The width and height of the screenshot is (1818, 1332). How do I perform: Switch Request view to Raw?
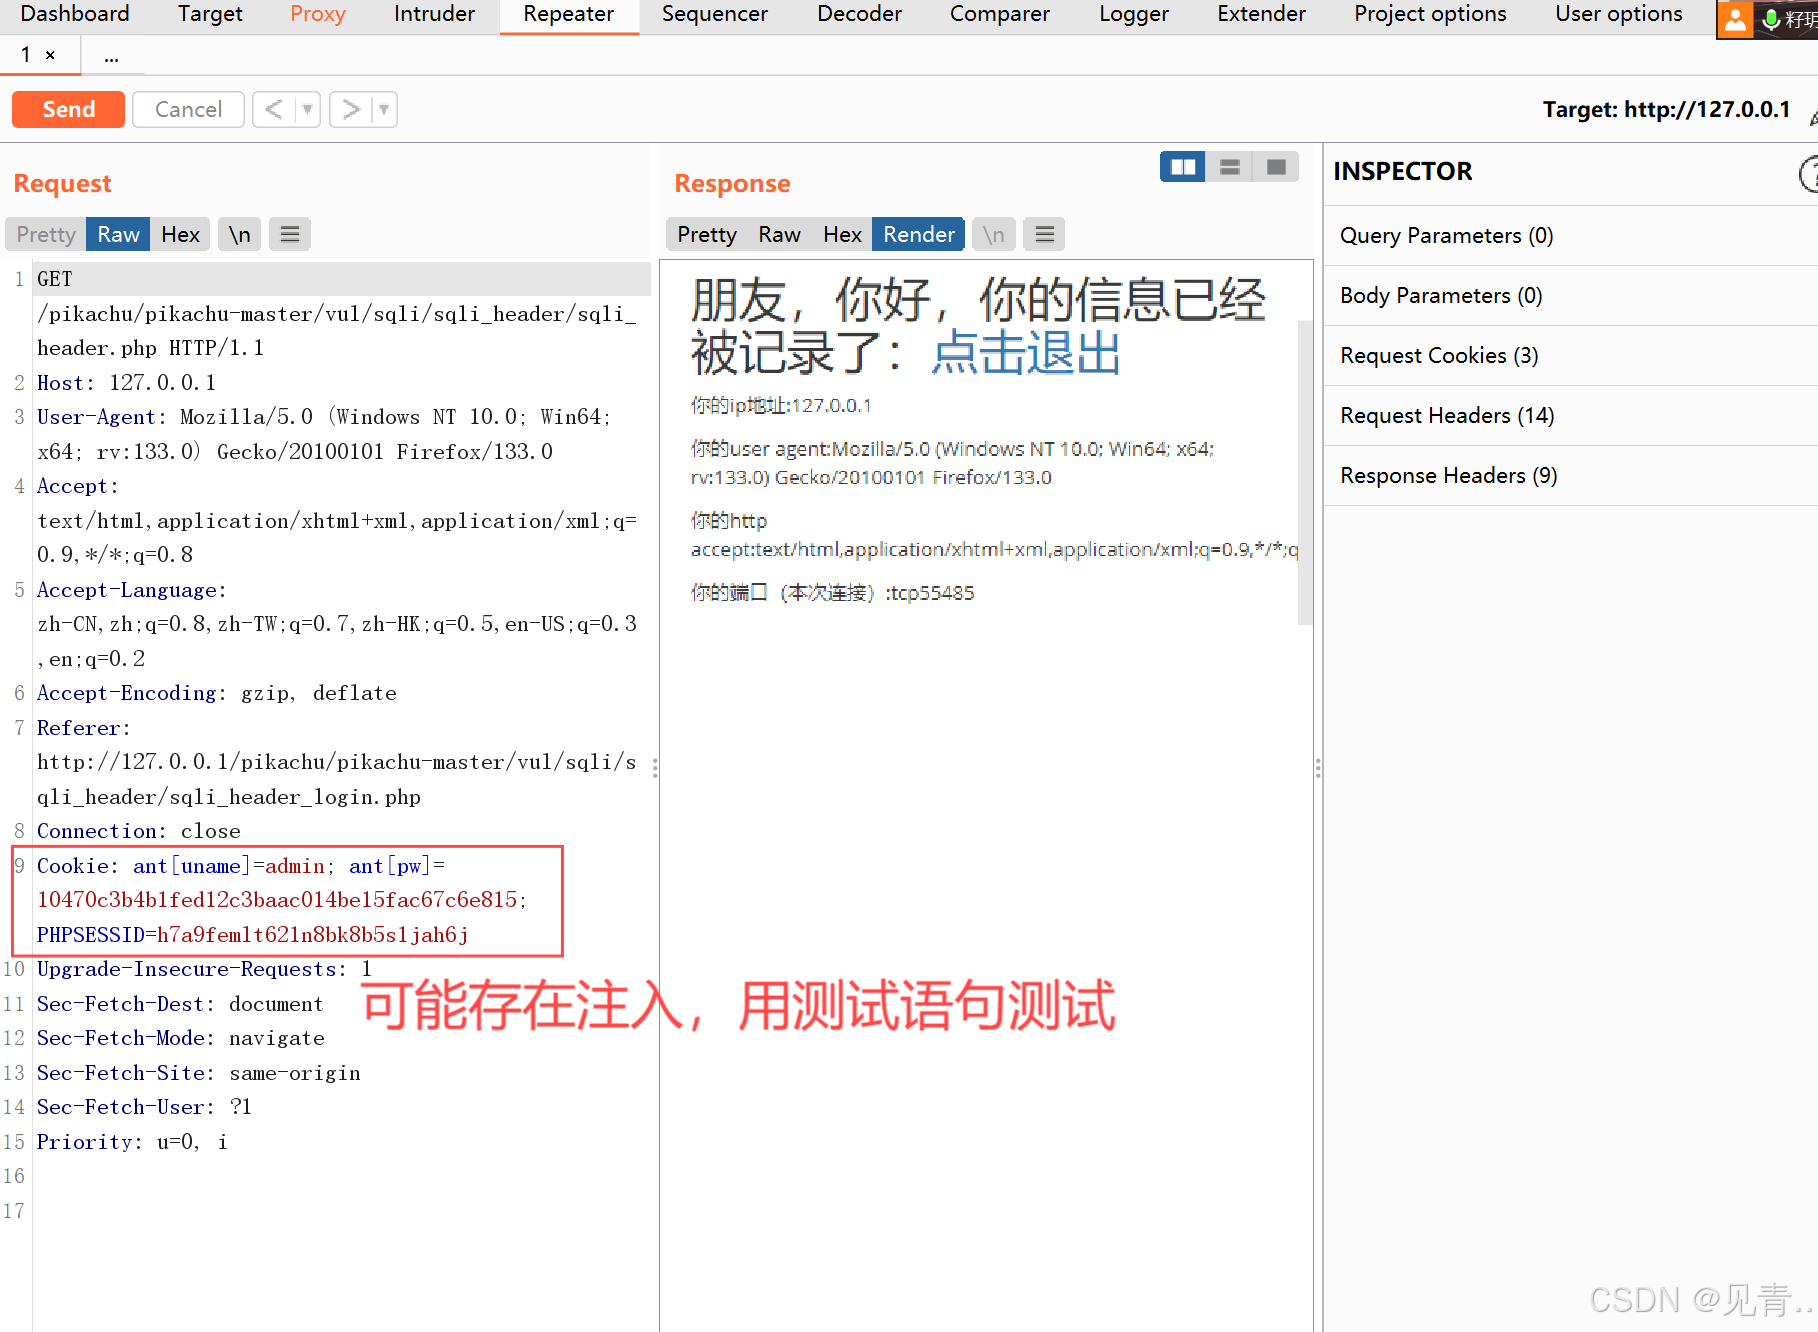pyautogui.click(x=118, y=234)
